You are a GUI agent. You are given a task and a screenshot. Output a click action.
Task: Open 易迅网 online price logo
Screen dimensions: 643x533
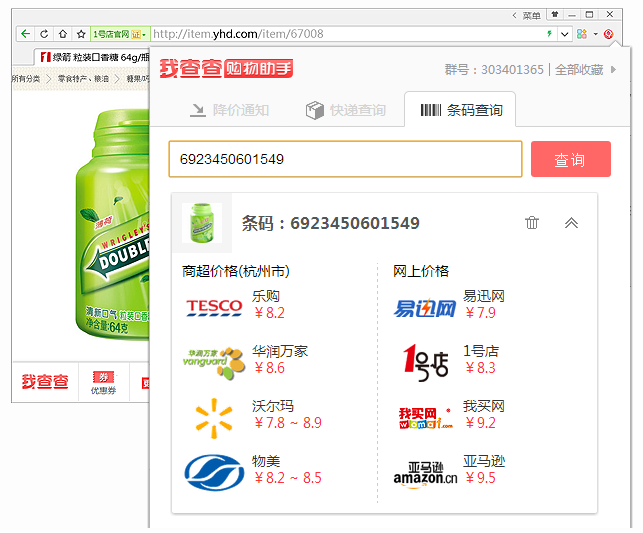tap(425, 307)
